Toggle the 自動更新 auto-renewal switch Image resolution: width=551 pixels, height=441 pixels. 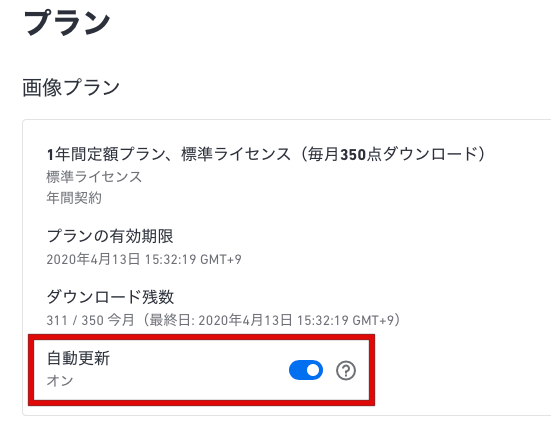point(306,370)
